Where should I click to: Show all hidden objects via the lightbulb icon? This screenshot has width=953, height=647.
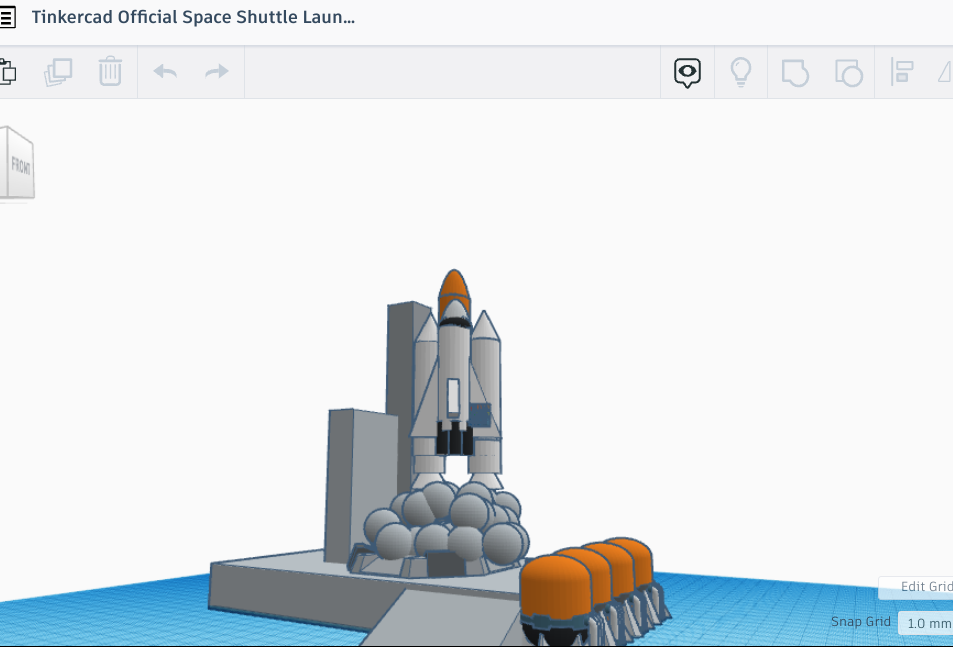[741, 72]
